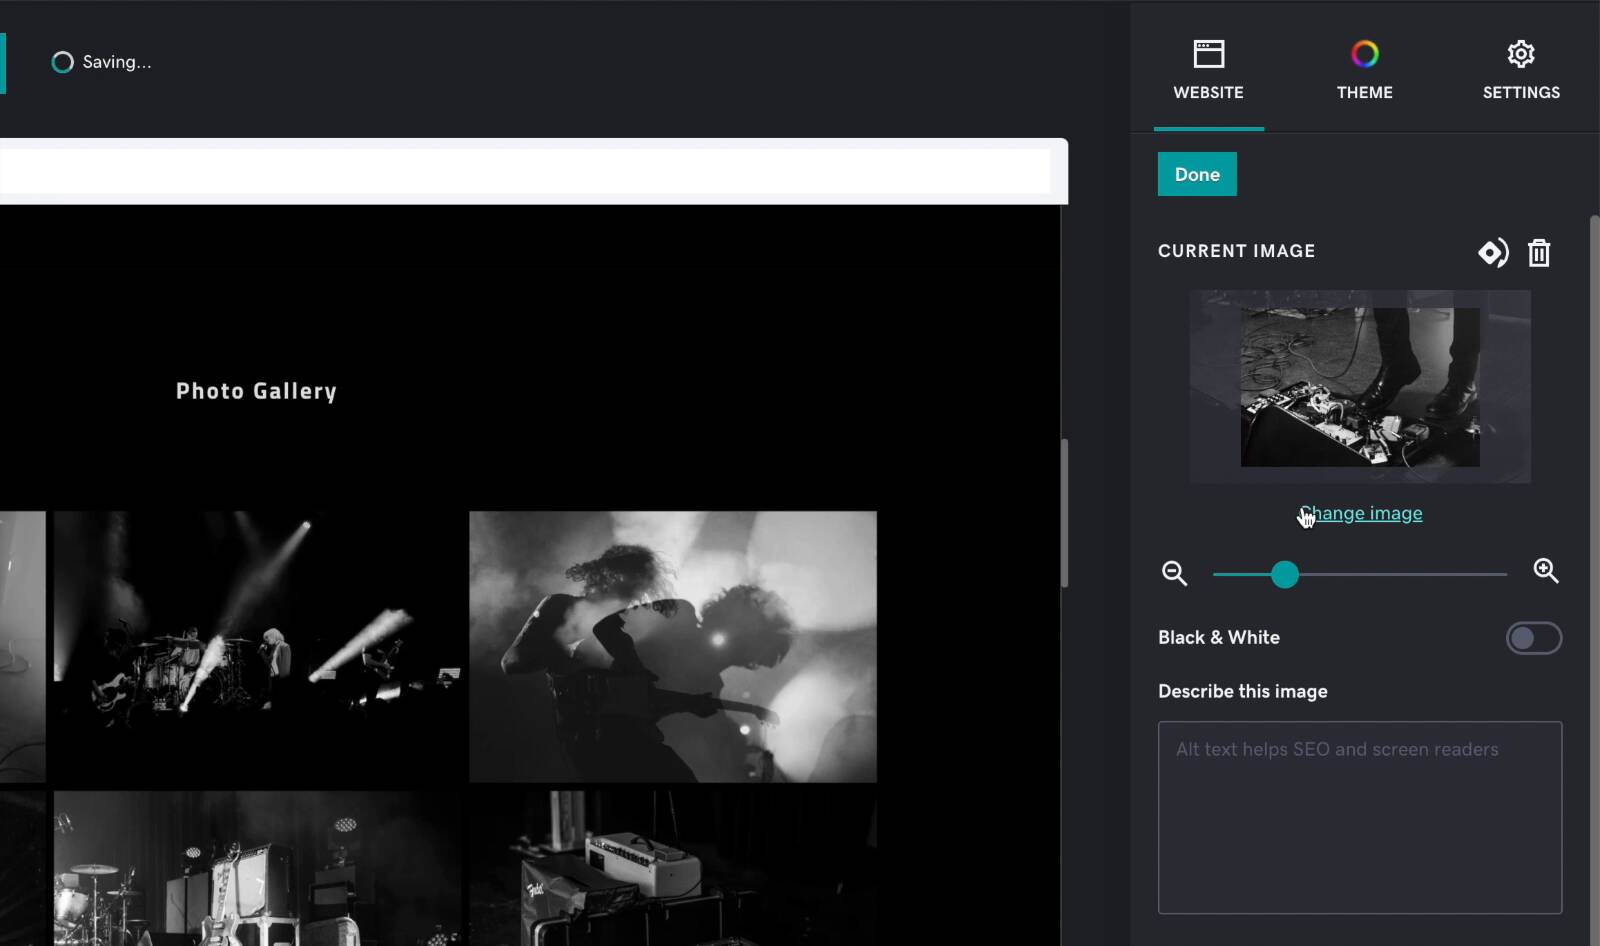Click the zoom out magnifier icon
Viewport: 1600px width, 946px height.
1174,573
